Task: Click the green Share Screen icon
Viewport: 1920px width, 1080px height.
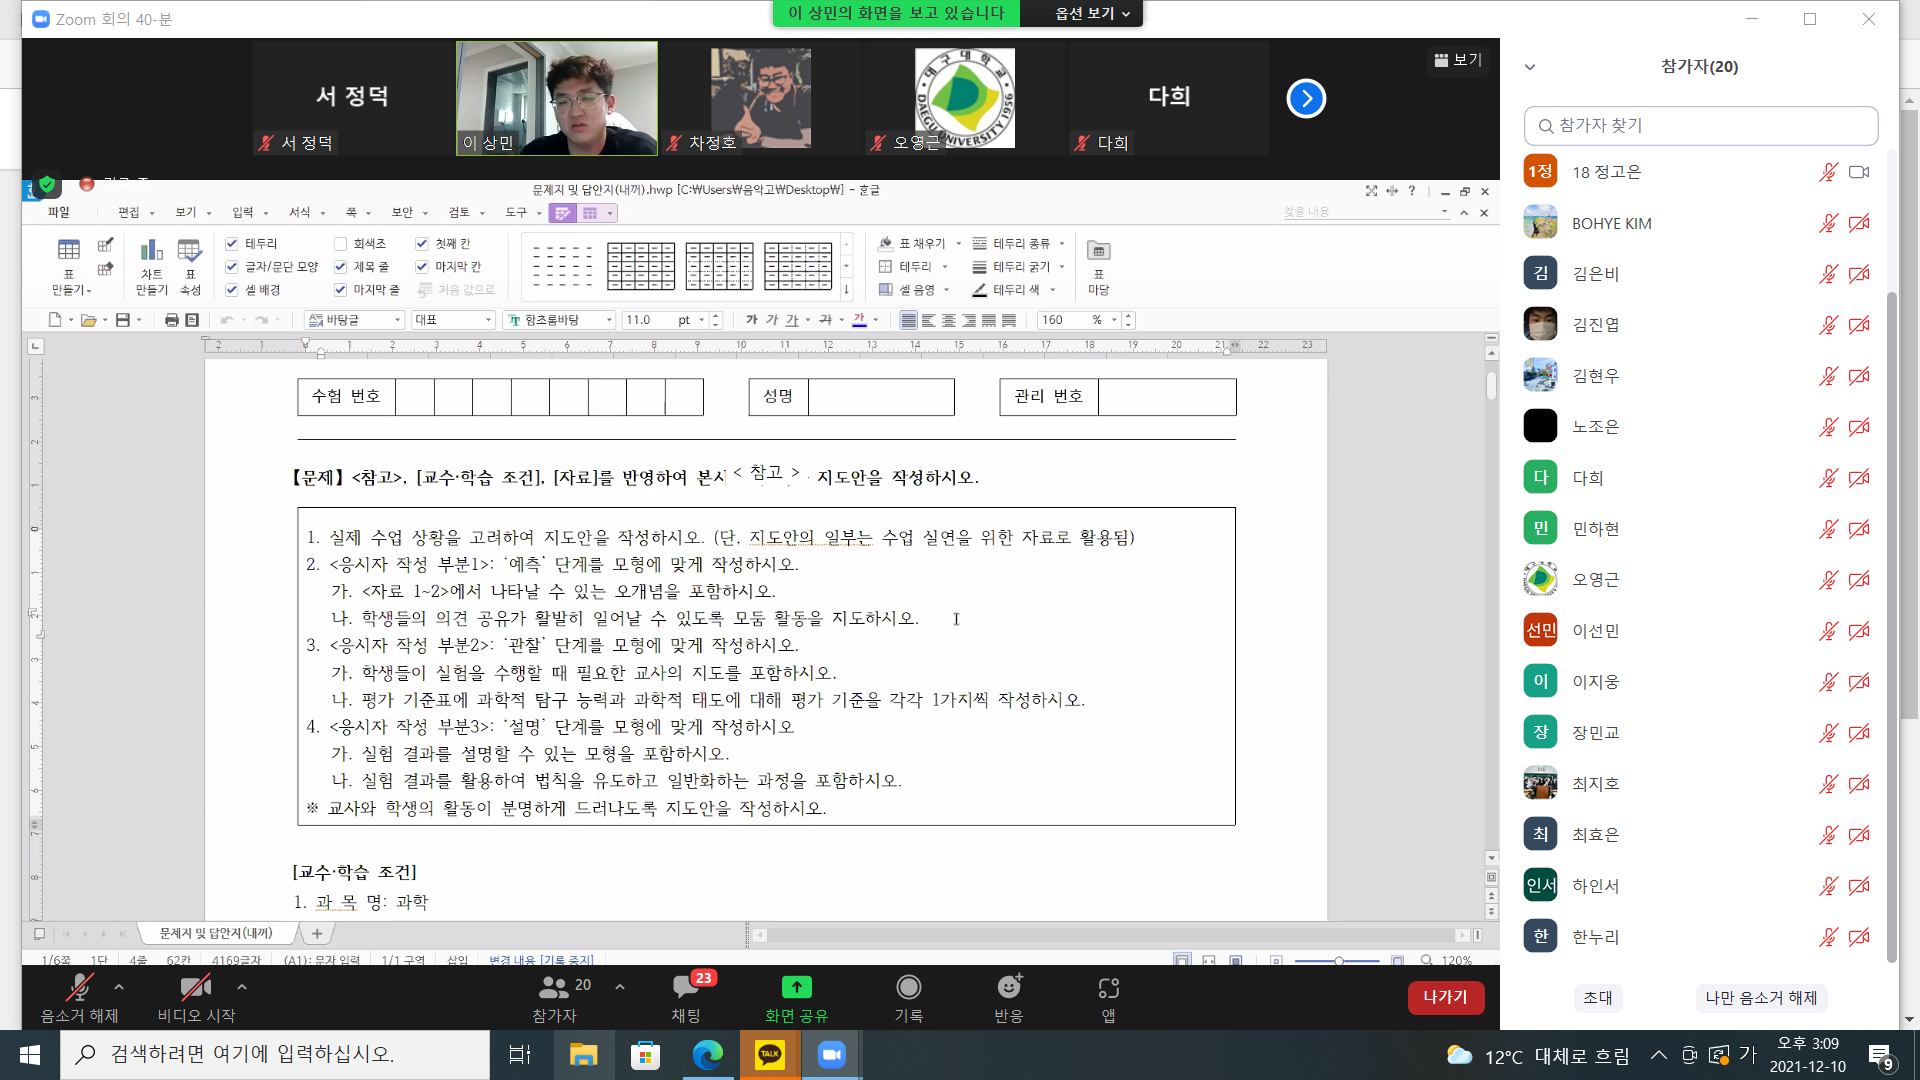Action: tap(796, 988)
